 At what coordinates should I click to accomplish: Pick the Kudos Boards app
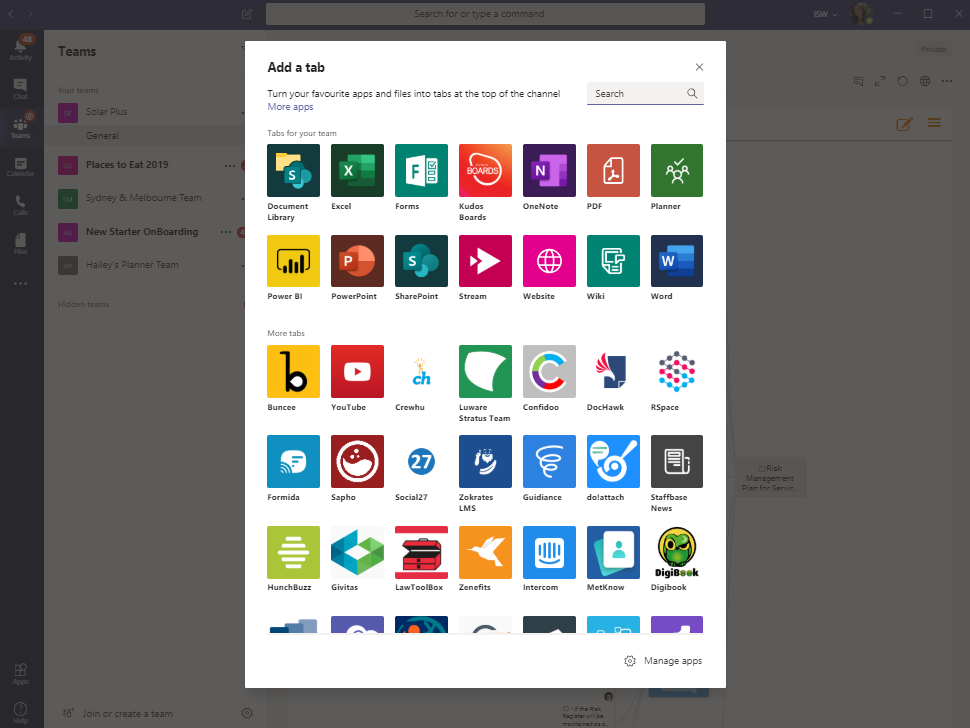click(x=485, y=170)
